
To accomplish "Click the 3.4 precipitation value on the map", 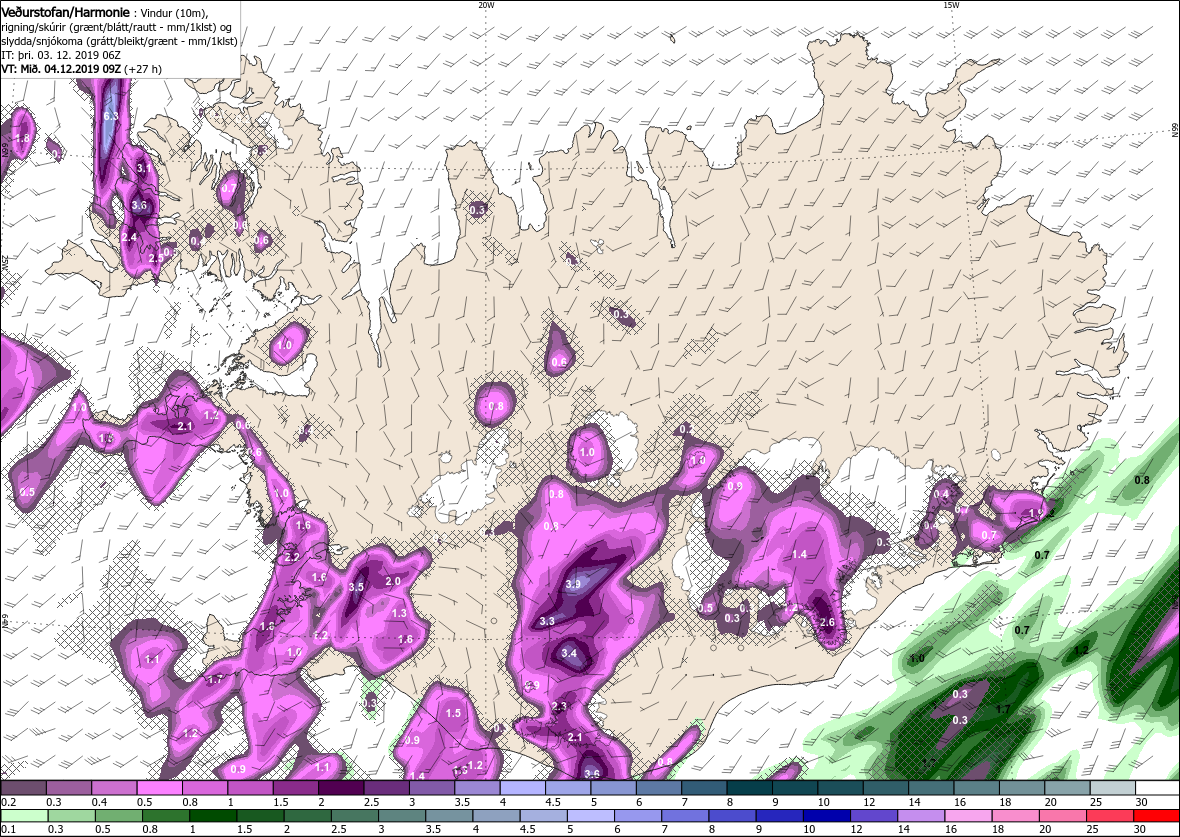I will point(569,653).
